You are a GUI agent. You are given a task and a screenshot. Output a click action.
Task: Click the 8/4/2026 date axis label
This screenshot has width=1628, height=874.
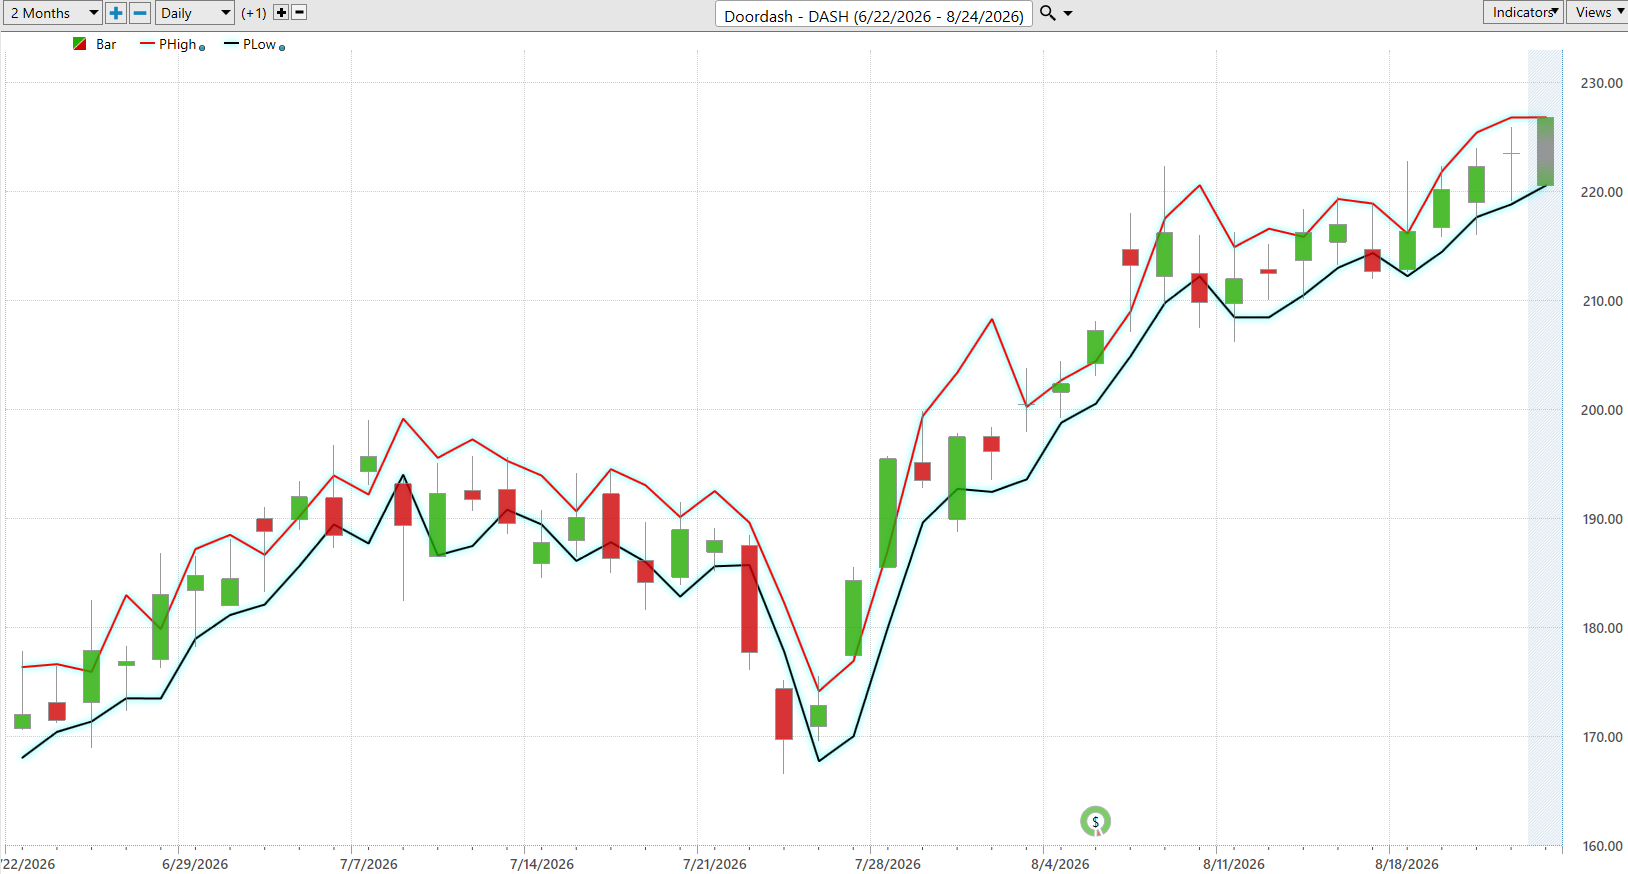[1061, 864]
